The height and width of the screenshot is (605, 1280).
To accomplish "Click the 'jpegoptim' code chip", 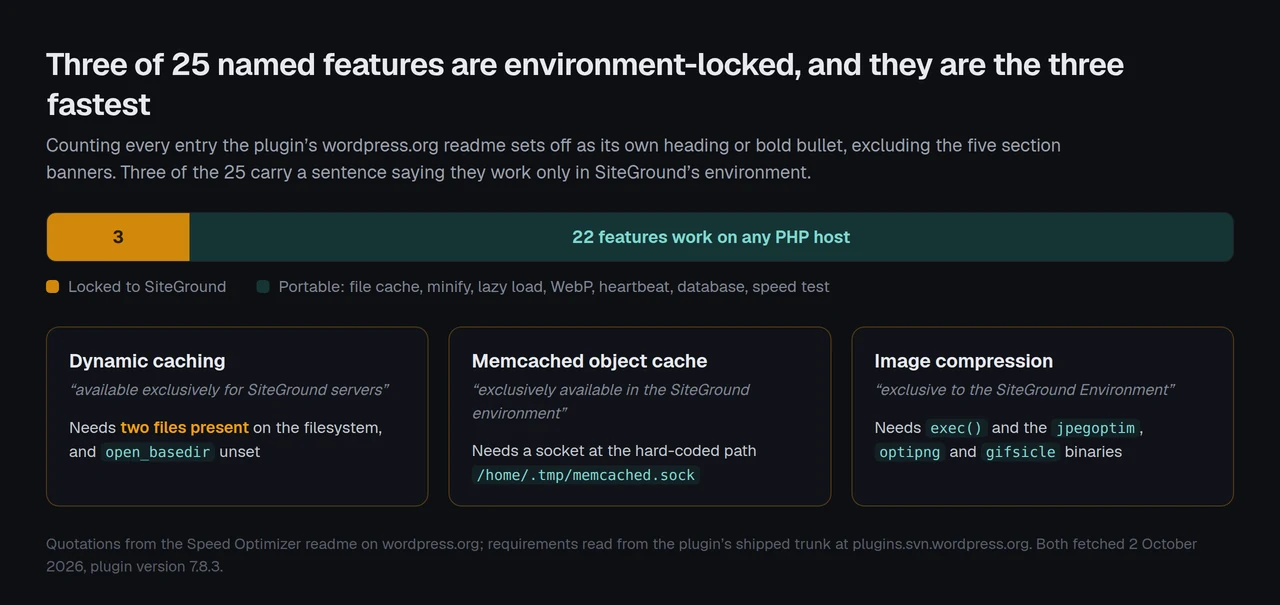I will (x=1095, y=428).
